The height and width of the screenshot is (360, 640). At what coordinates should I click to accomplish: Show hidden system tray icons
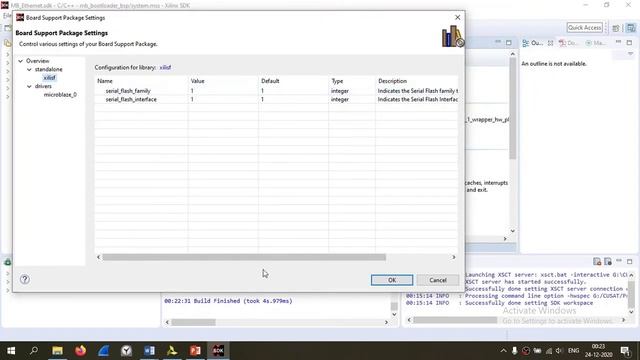tap(503, 351)
